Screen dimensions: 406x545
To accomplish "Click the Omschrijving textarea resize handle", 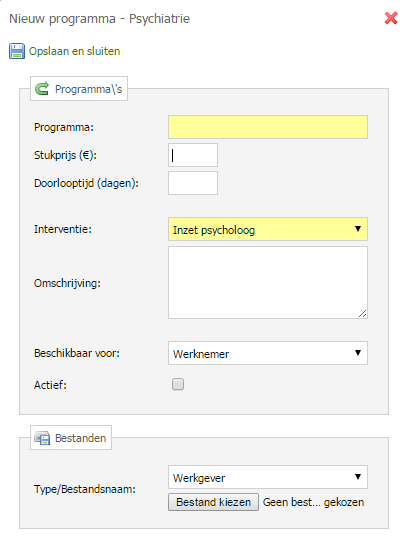I will click(x=363, y=314).
